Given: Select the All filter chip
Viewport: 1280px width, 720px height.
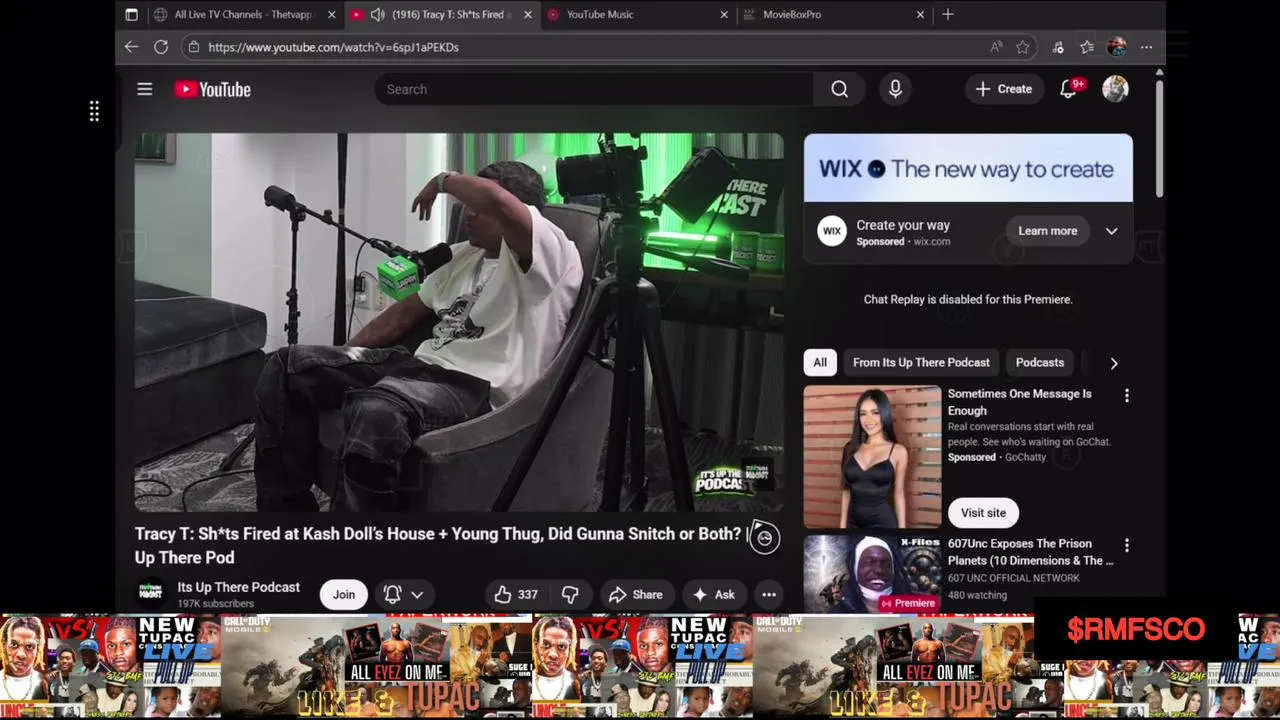Looking at the screenshot, I should click(x=820, y=363).
